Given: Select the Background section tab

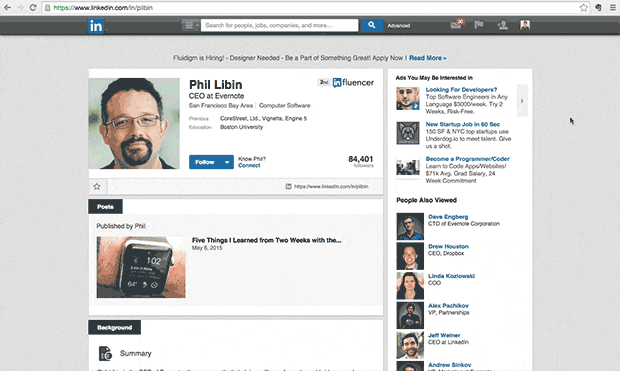Looking at the screenshot, I should (x=114, y=327).
